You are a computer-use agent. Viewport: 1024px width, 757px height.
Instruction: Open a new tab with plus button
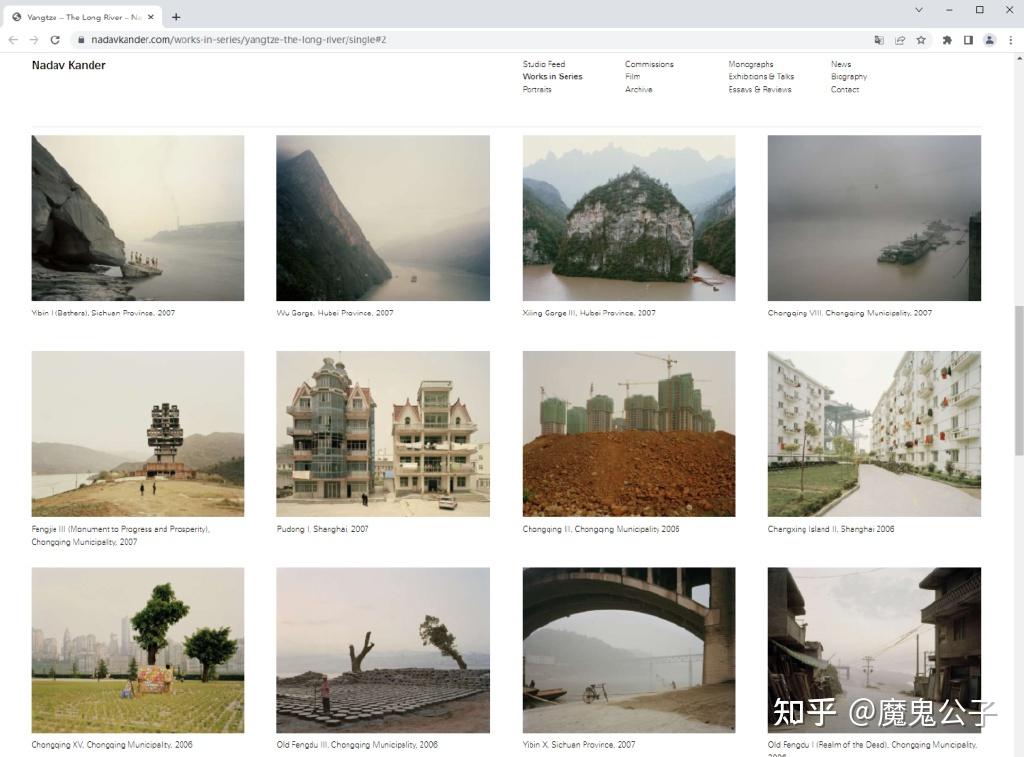point(176,17)
